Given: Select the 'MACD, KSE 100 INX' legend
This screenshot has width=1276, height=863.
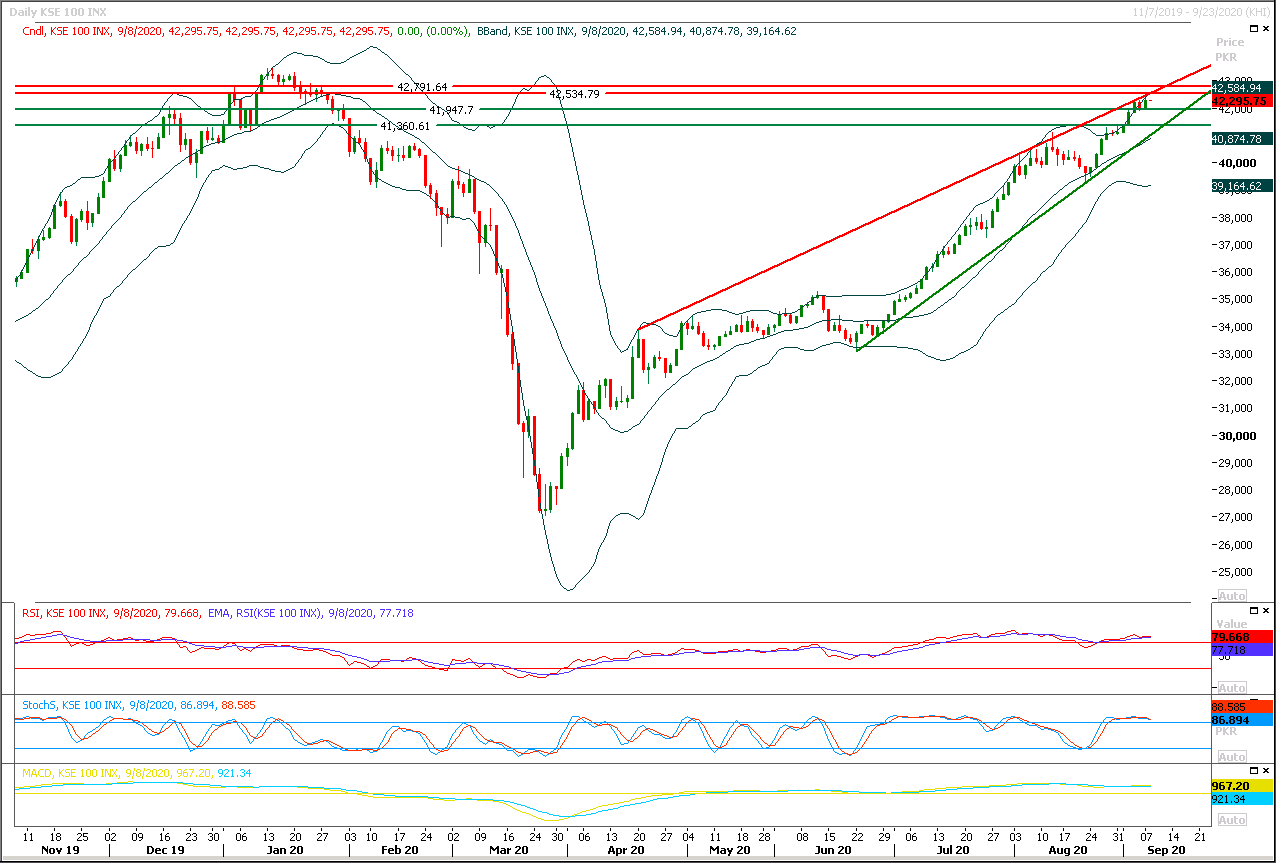Looking at the screenshot, I should [x=72, y=774].
